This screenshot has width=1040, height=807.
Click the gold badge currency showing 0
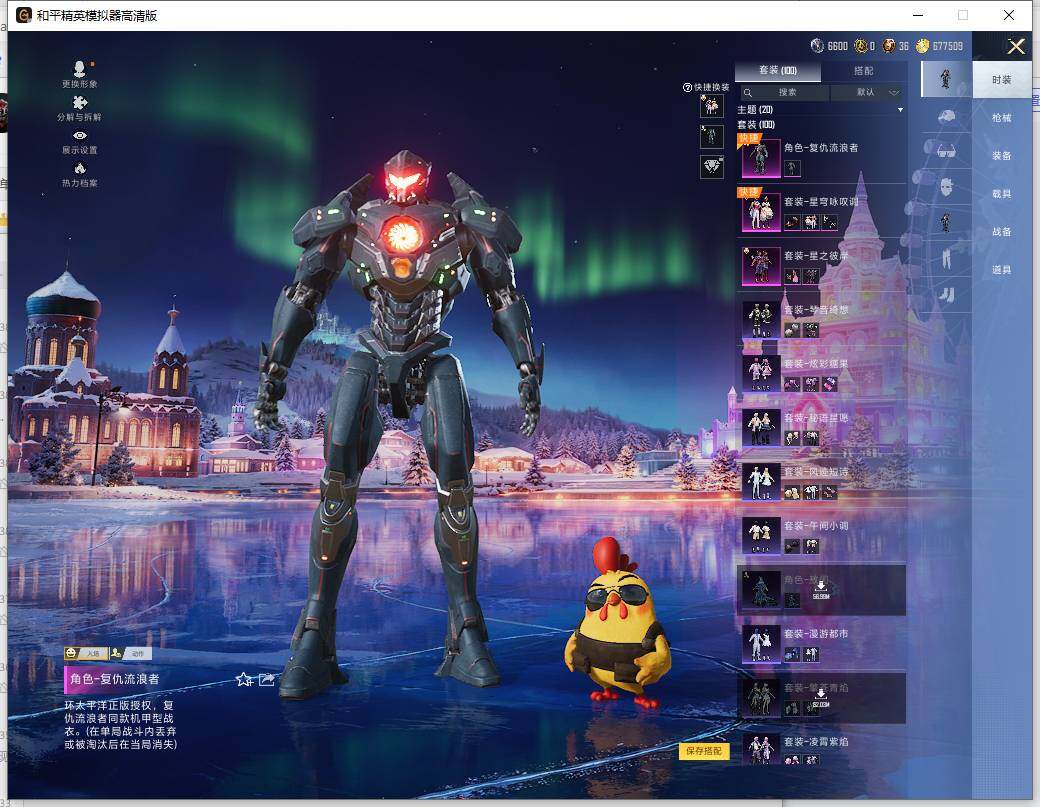(x=861, y=46)
